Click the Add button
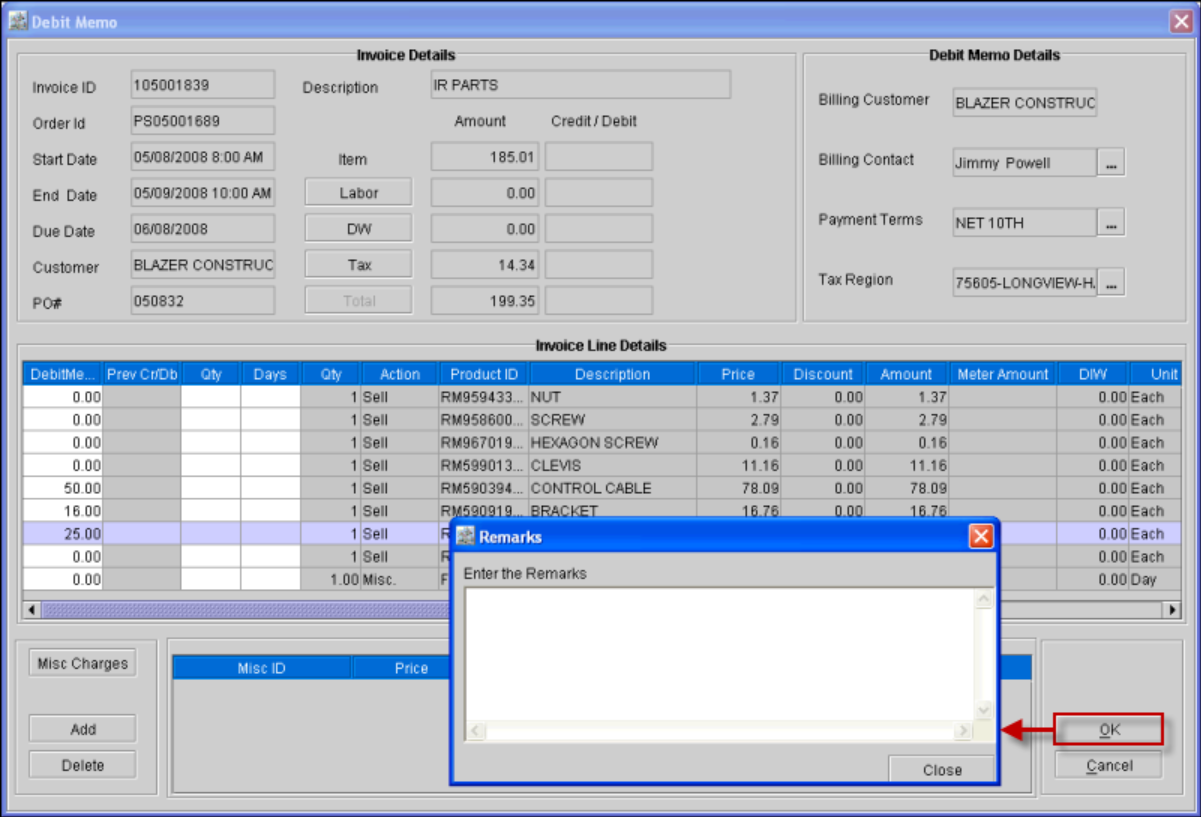 (x=82, y=729)
